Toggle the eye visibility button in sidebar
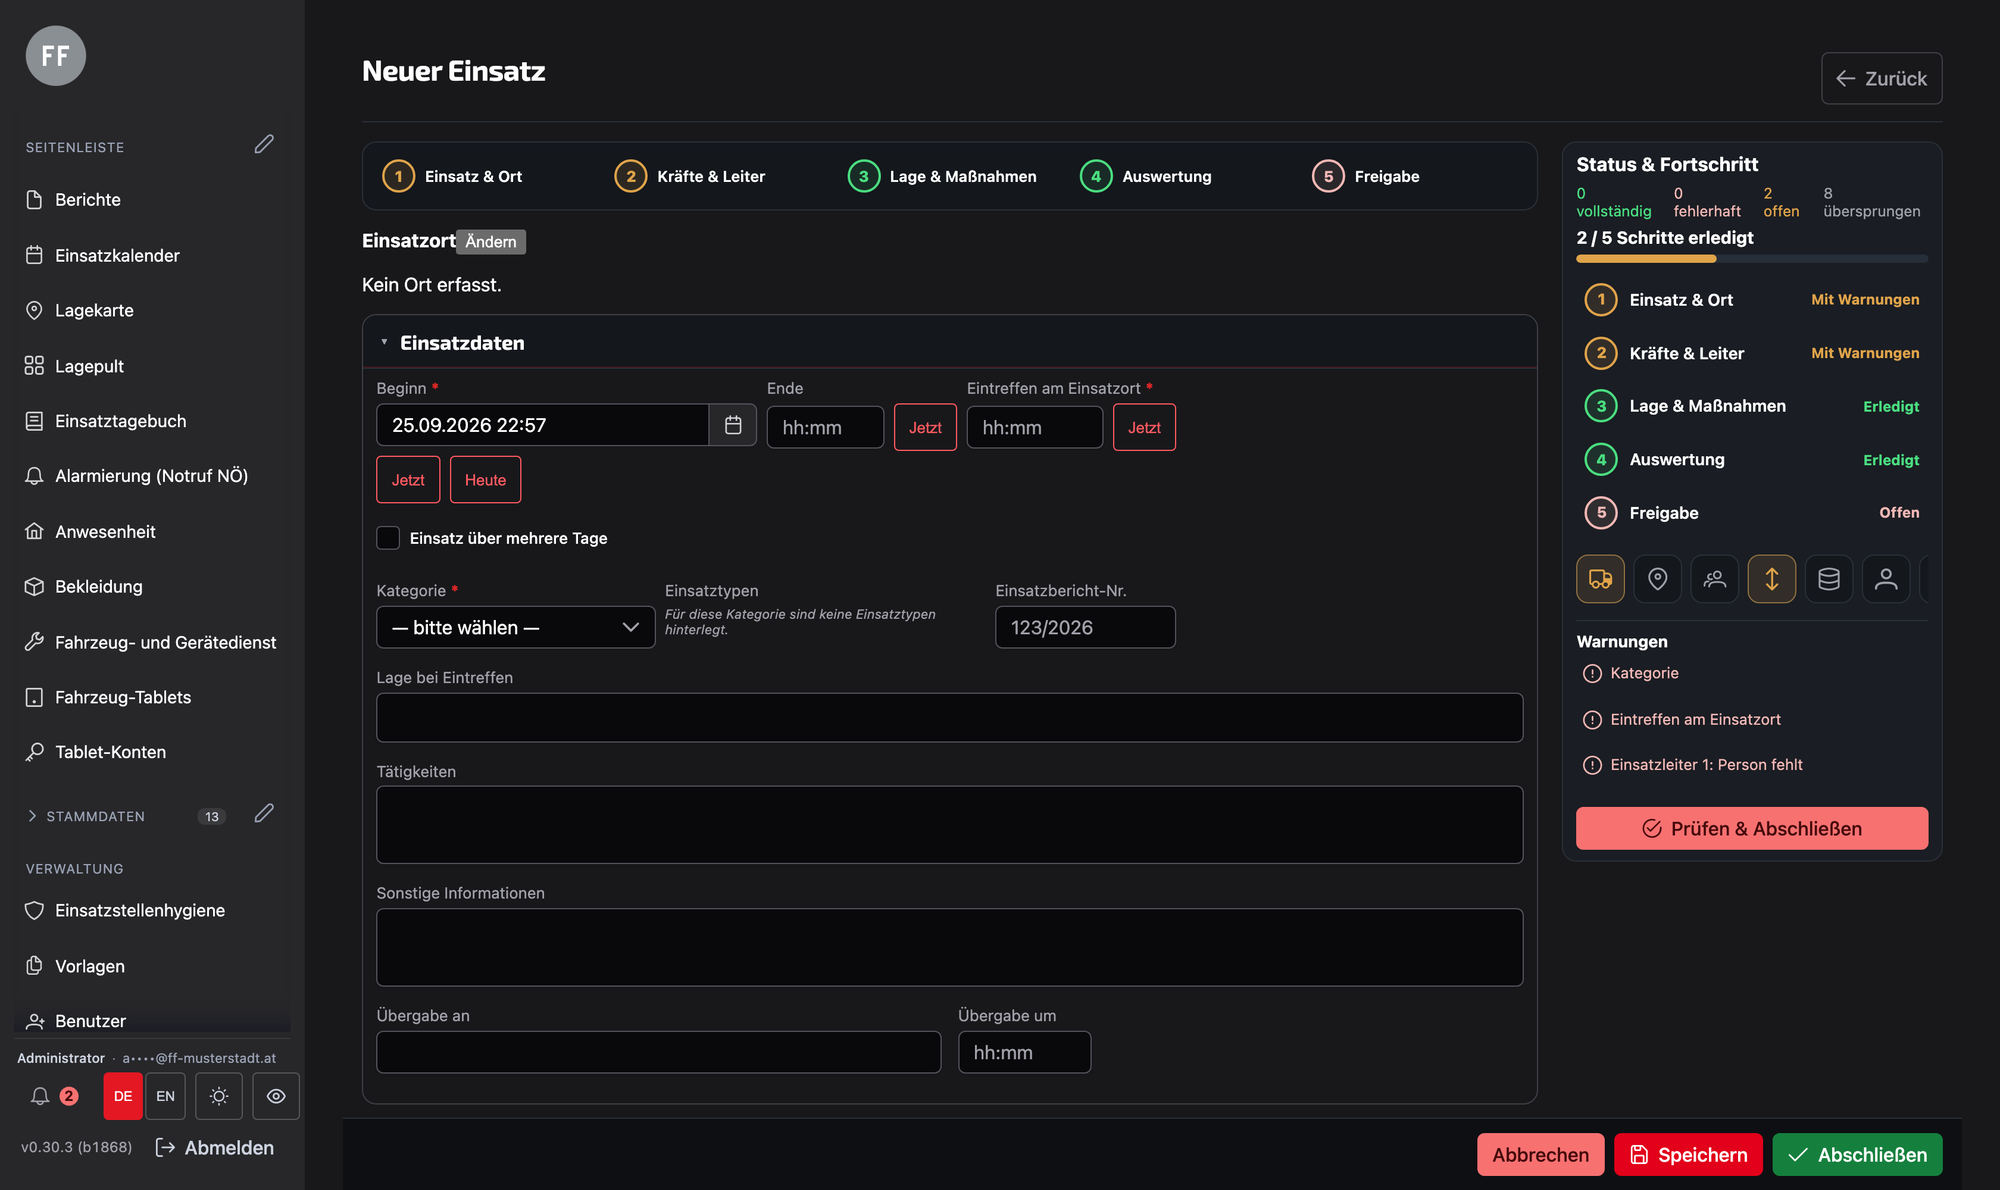 point(276,1096)
